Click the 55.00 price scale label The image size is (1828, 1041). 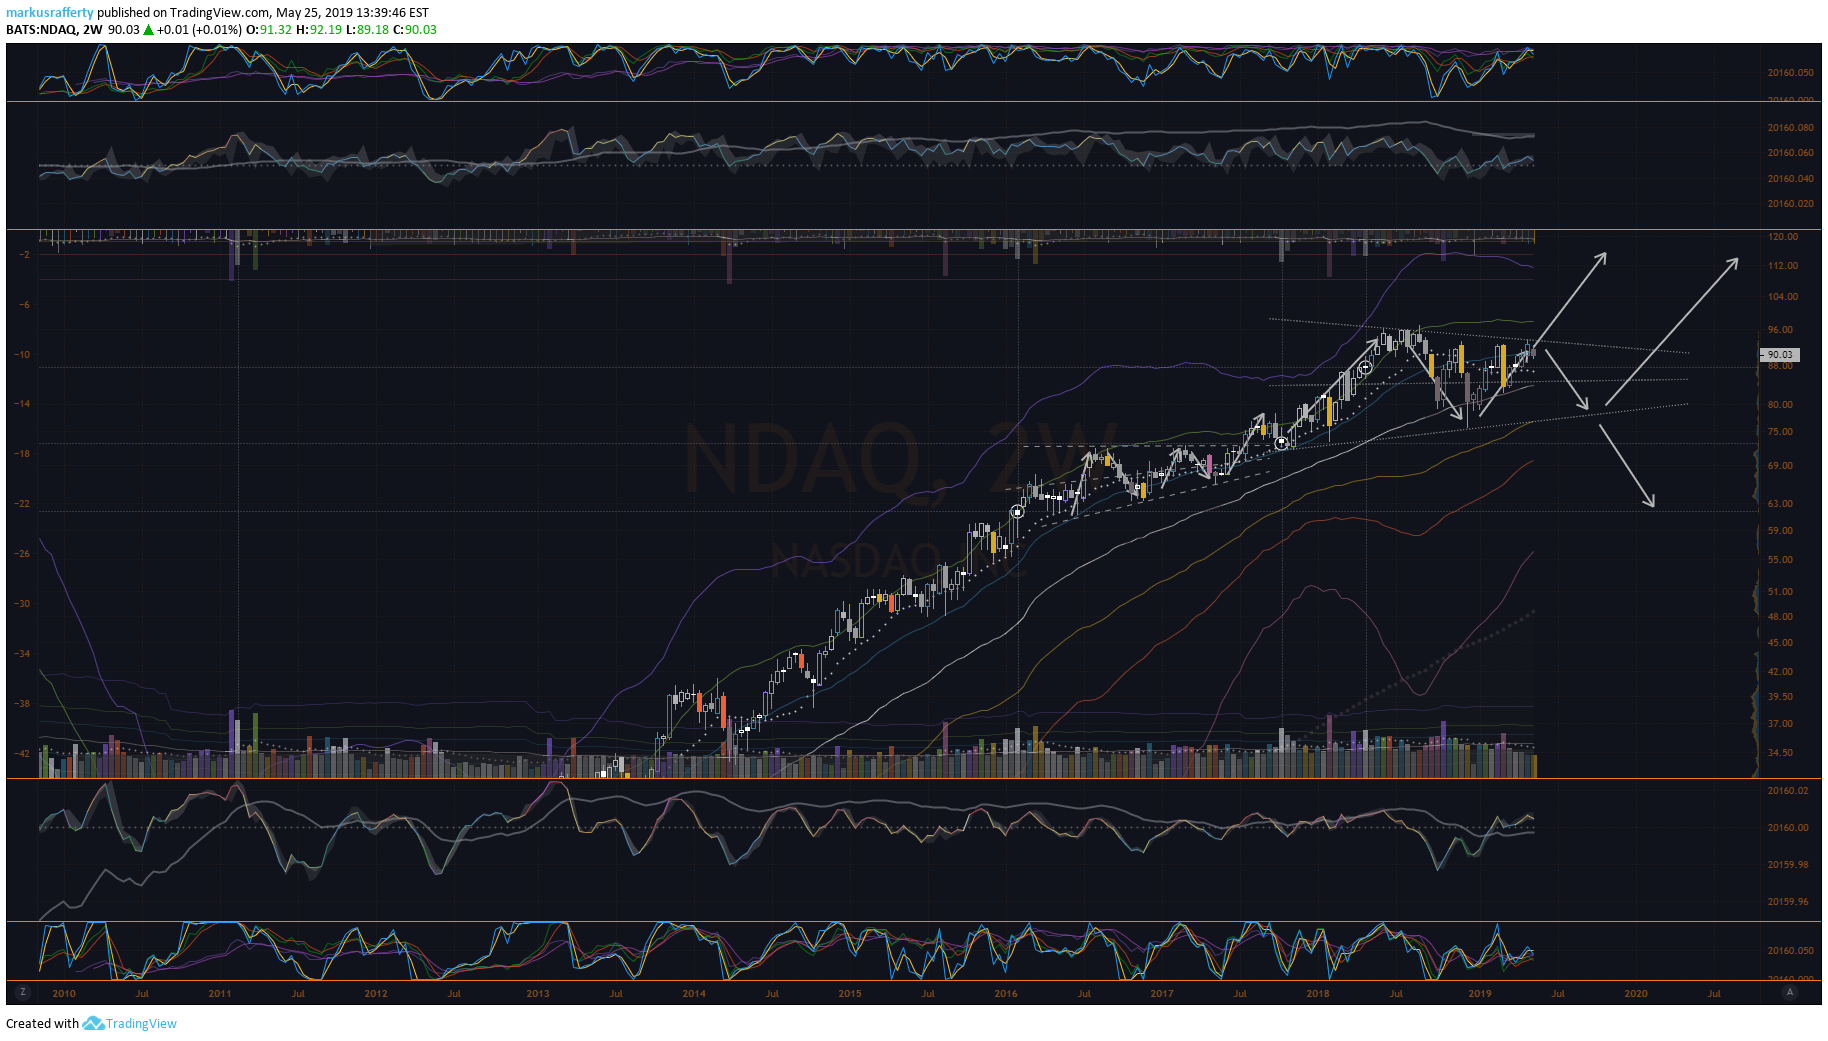(x=1780, y=559)
